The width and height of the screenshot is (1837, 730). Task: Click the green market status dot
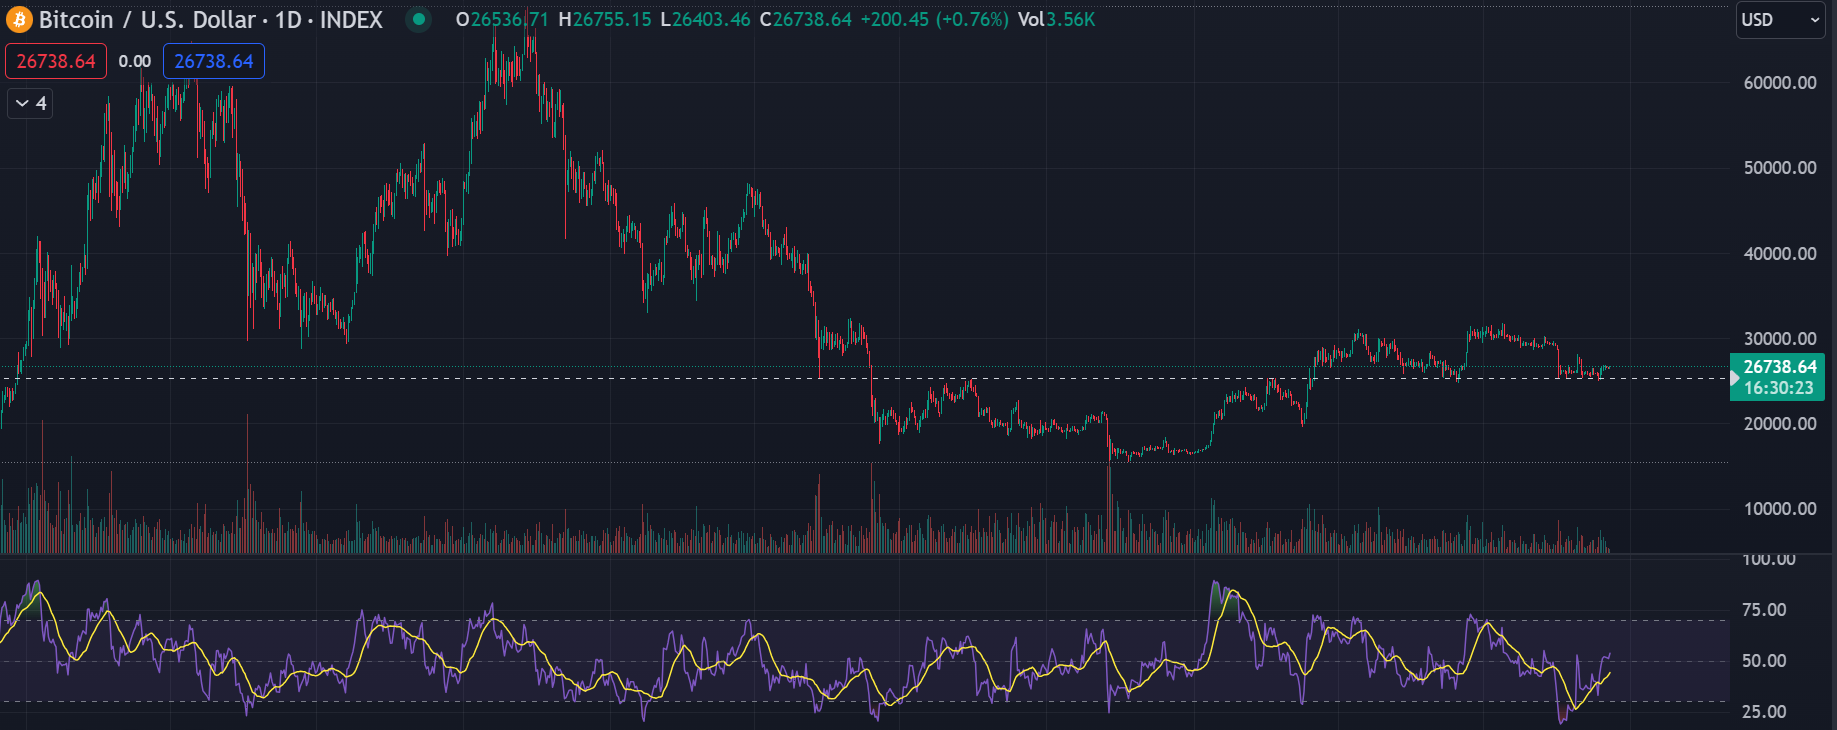pyautogui.click(x=419, y=19)
